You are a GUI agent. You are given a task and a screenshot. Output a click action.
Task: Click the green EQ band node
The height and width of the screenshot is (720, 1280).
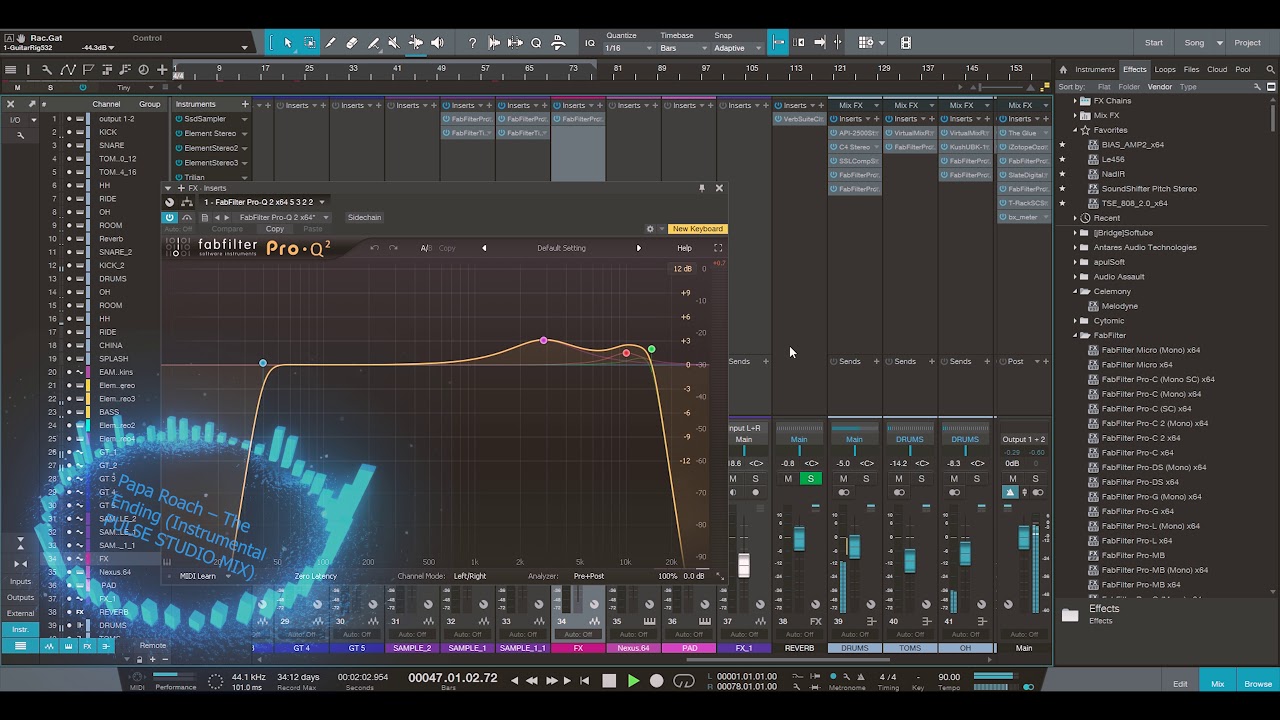[651, 349]
